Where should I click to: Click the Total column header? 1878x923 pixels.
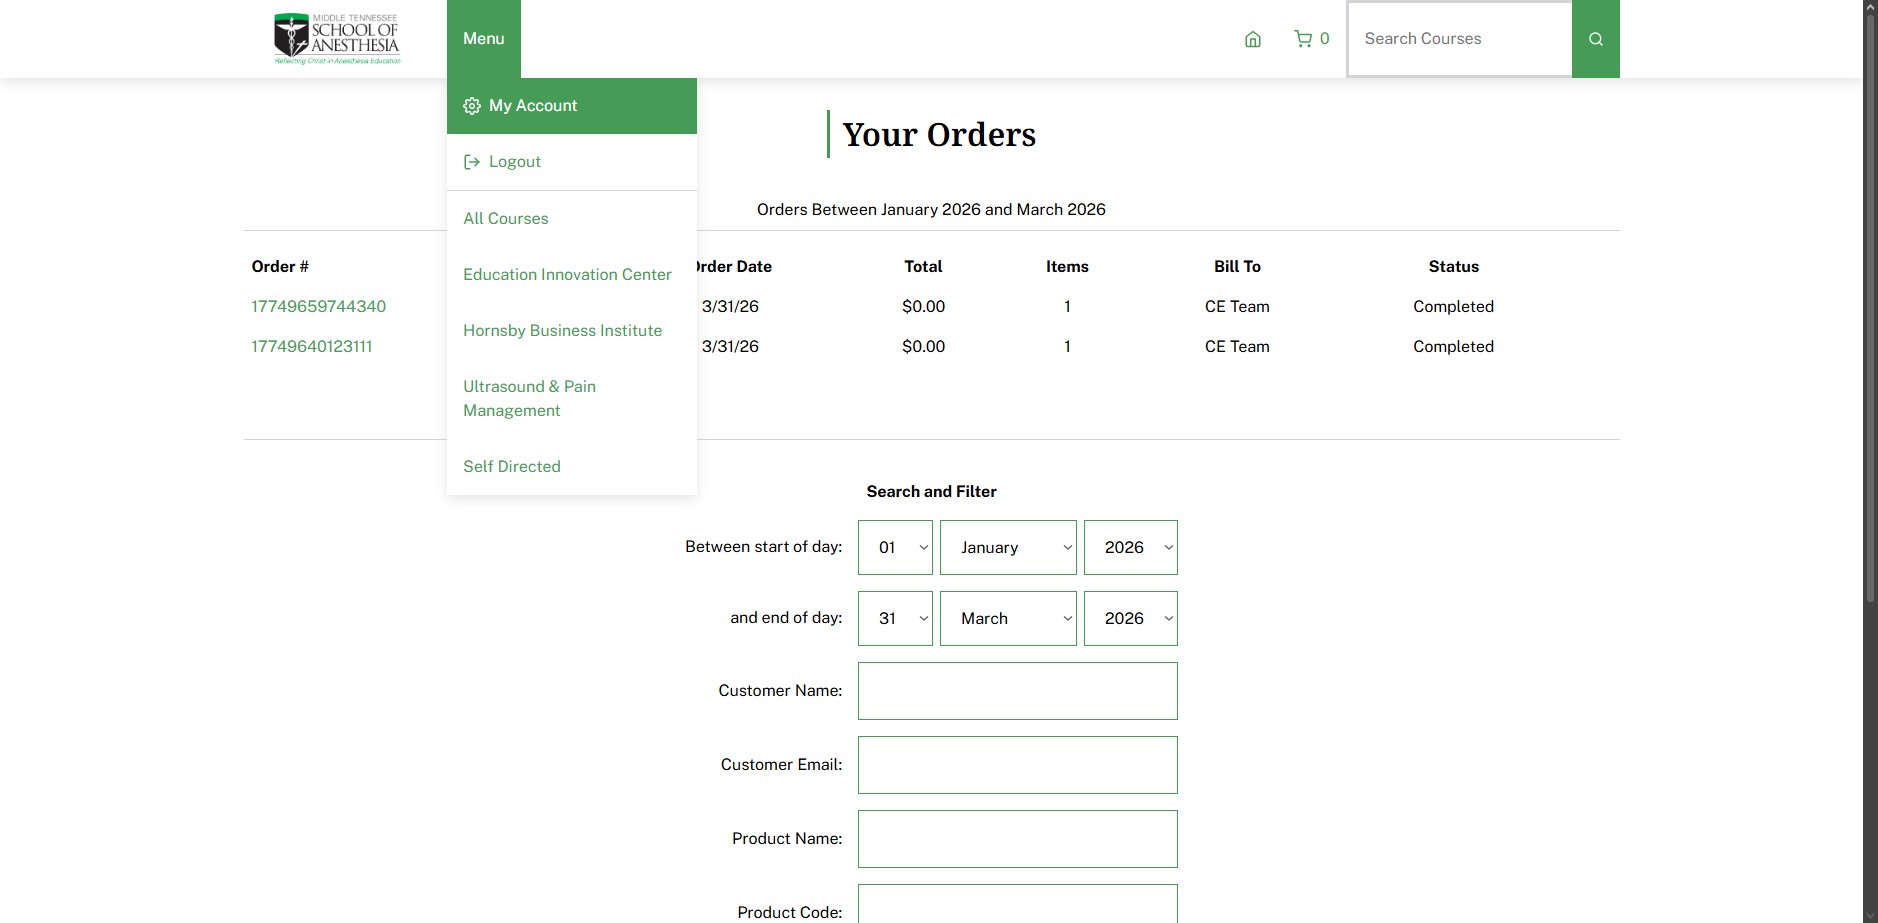[x=923, y=266]
